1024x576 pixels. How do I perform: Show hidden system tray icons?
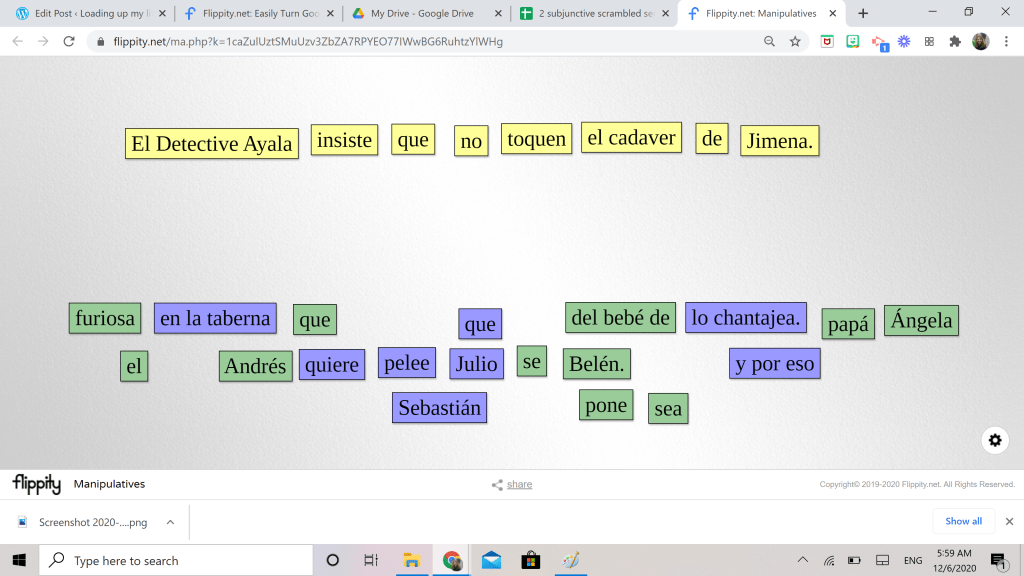[x=802, y=560]
